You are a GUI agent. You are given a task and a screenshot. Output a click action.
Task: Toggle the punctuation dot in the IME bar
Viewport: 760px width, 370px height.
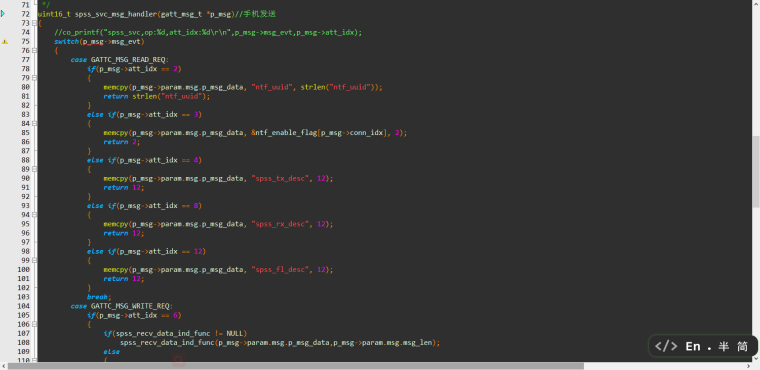coord(709,349)
